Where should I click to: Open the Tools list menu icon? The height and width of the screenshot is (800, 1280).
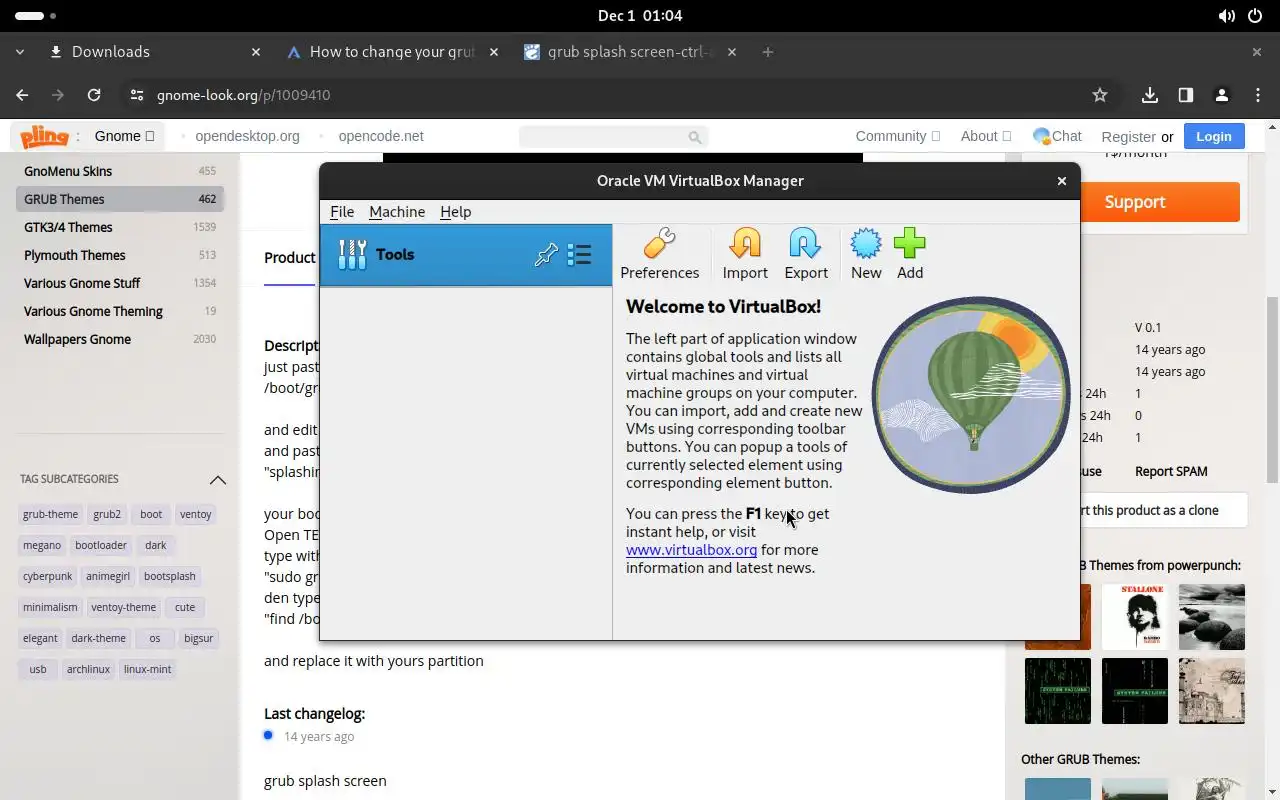click(x=579, y=255)
